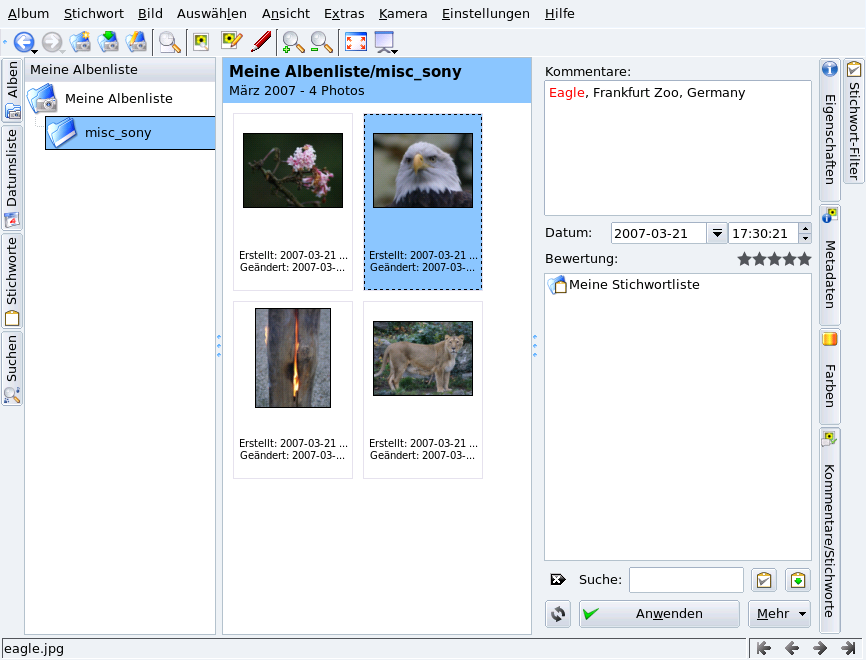Viewport: 866px width, 660px height.
Task: Select the lioness photo thumbnail
Action: coord(423,358)
